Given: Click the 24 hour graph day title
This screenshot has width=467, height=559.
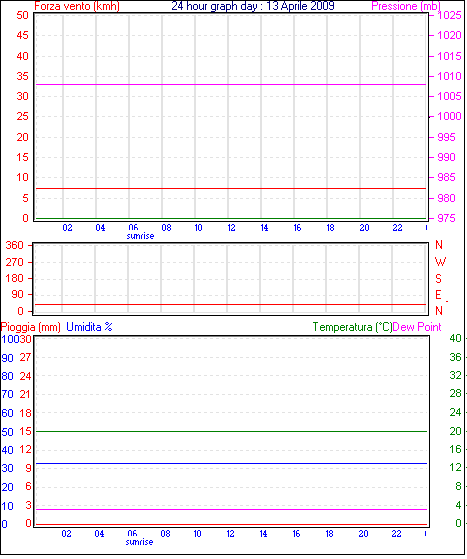Looking at the screenshot, I should point(253,6).
